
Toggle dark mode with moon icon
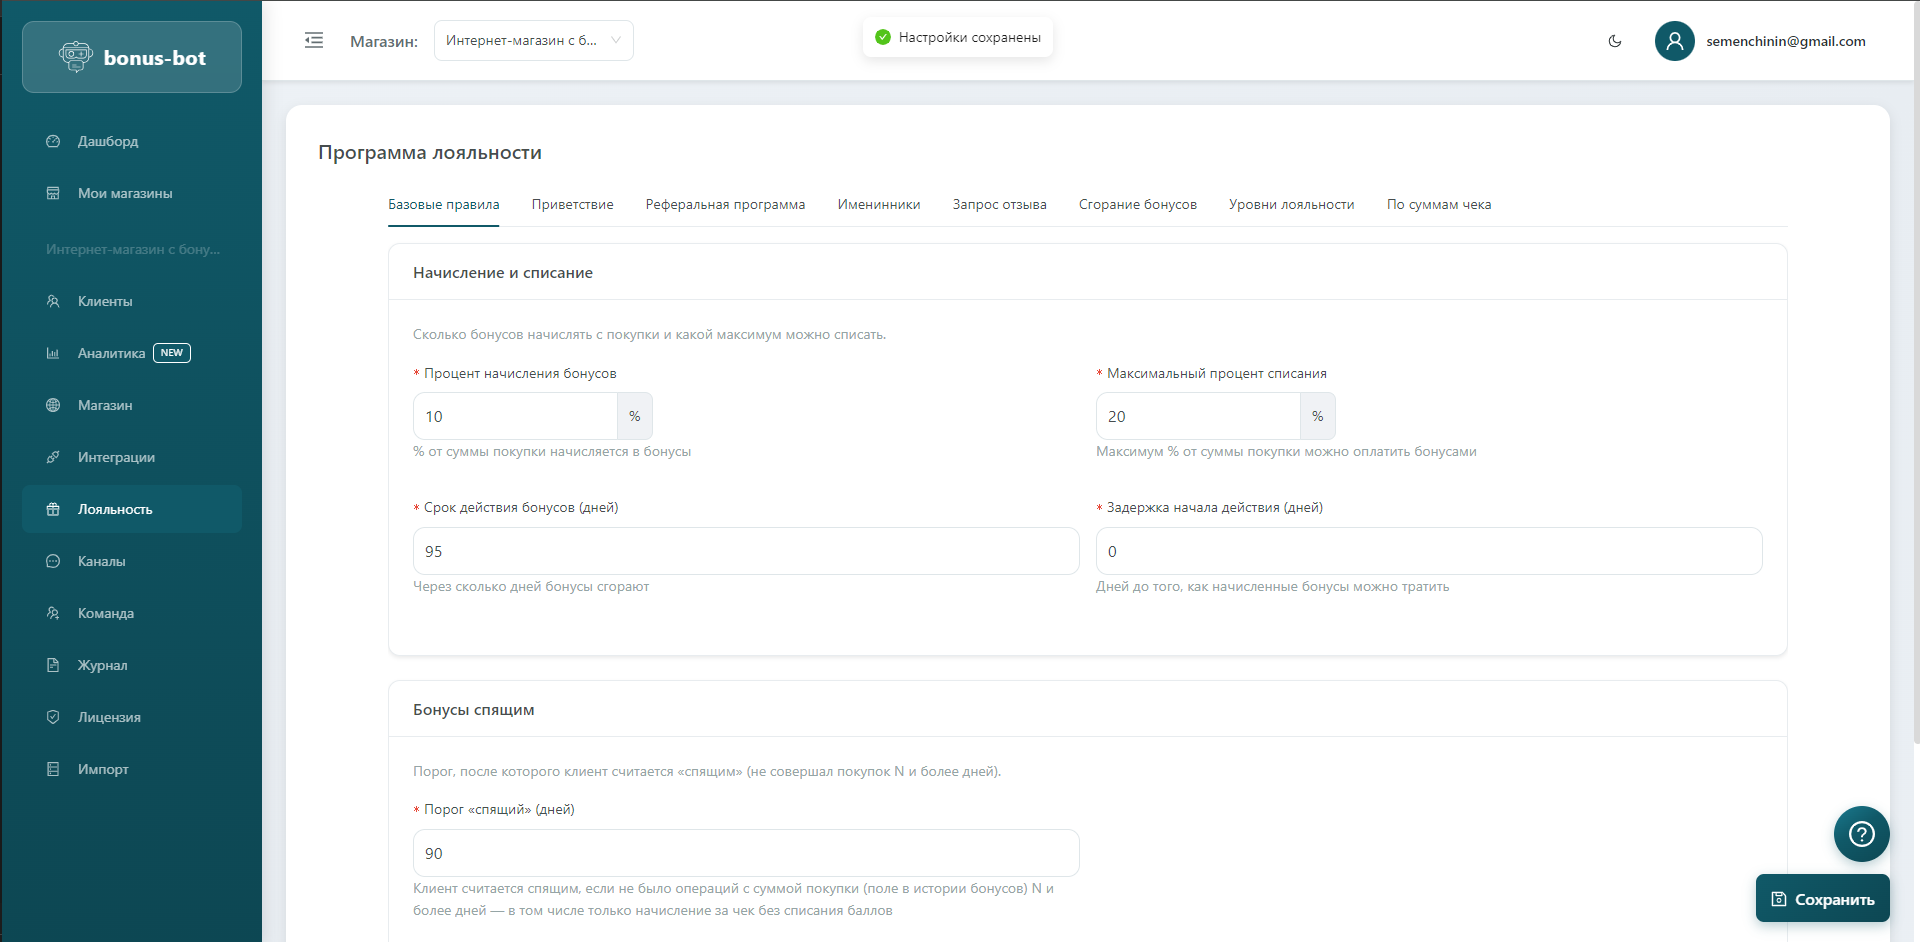pos(1615,41)
